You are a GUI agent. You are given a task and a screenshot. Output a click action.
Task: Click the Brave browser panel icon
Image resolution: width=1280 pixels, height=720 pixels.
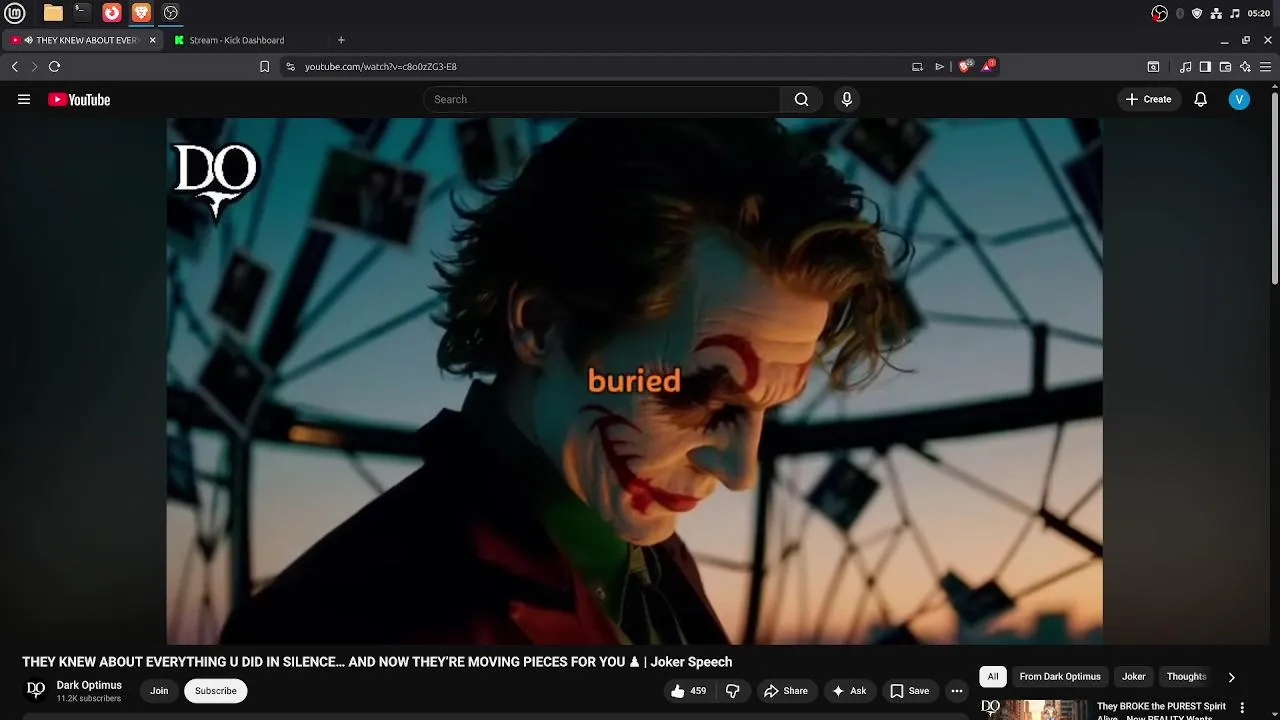click(141, 13)
